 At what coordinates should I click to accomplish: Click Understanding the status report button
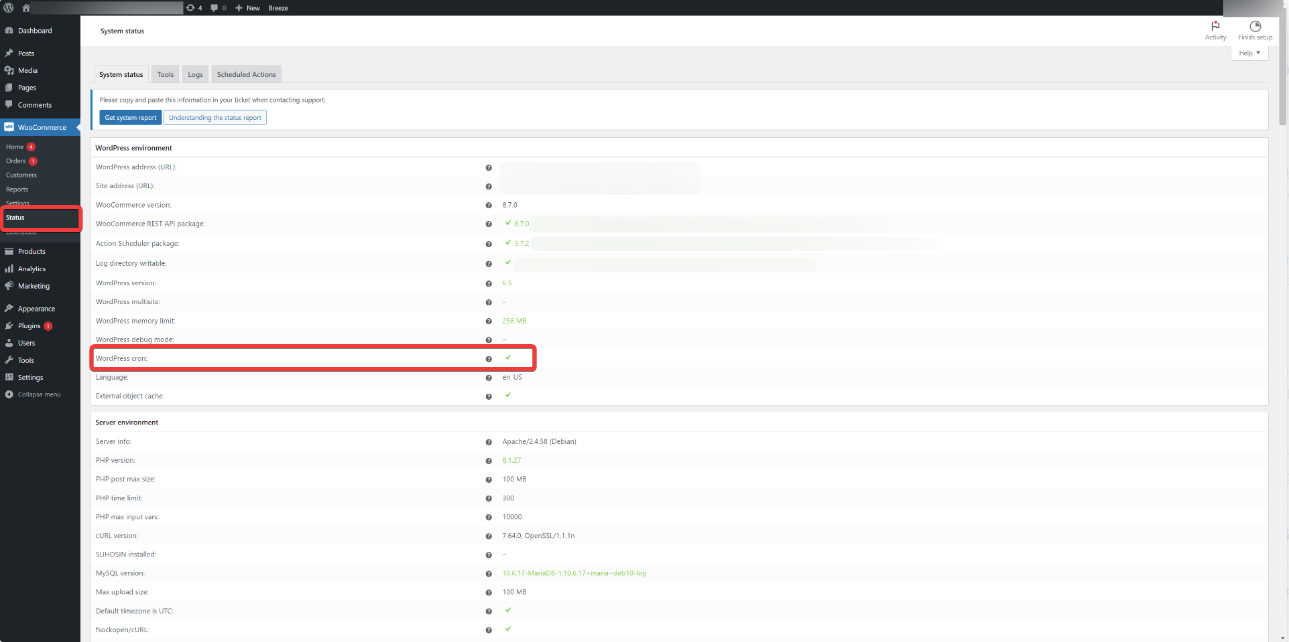coord(215,117)
